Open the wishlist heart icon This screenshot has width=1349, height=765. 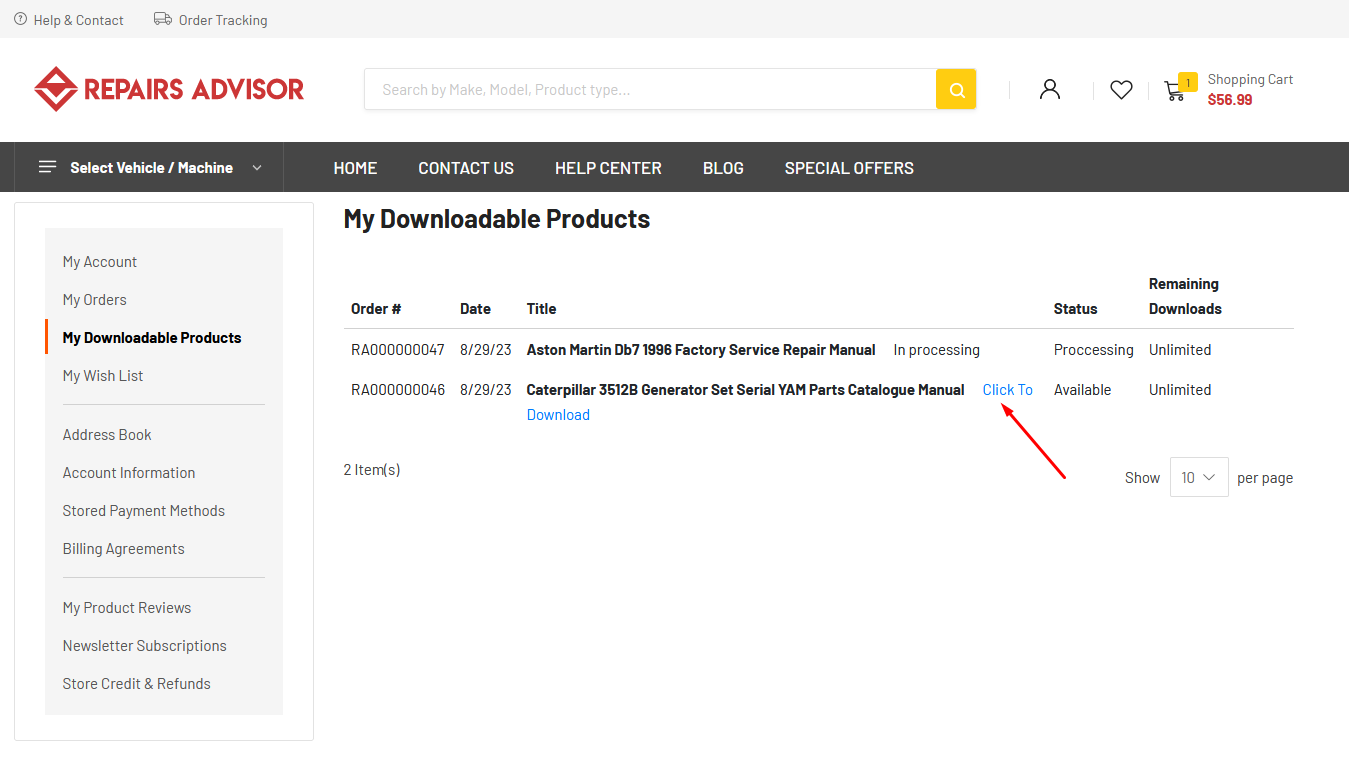(x=1121, y=90)
